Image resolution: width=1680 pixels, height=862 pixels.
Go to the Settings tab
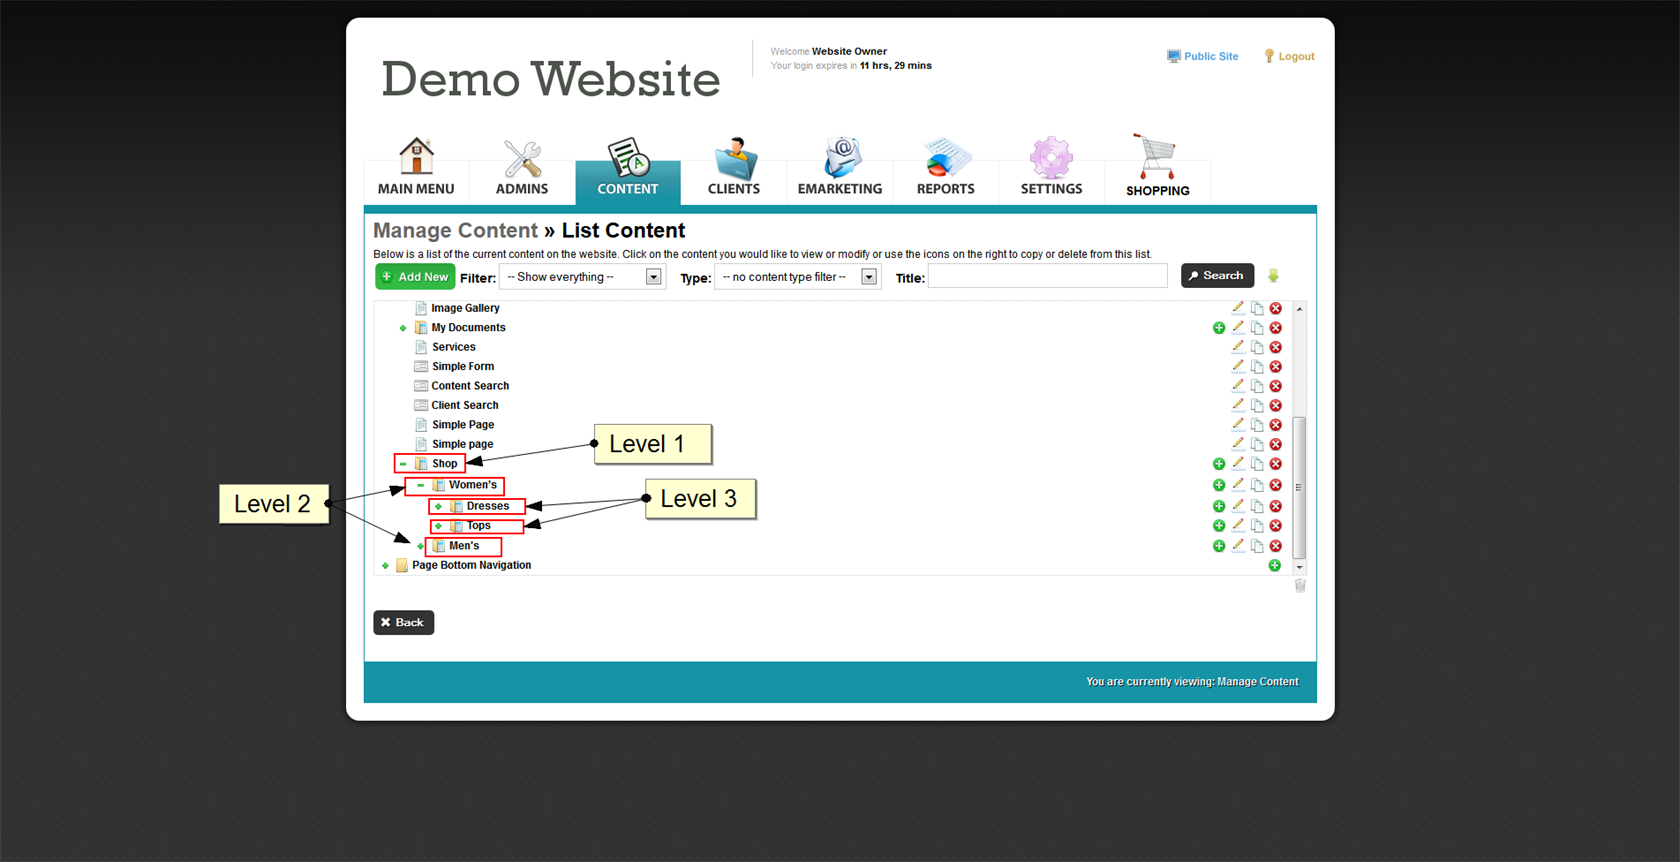click(1051, 168)
